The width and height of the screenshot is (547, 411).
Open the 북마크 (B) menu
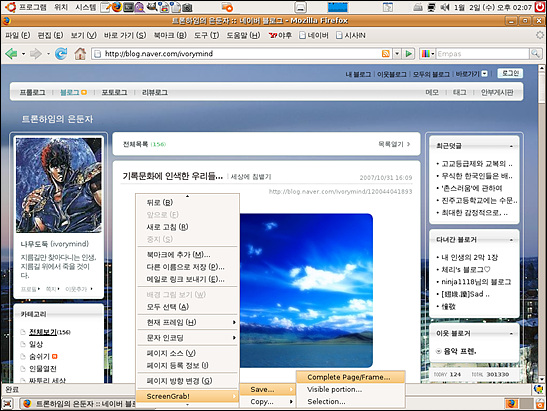[170, 35]
